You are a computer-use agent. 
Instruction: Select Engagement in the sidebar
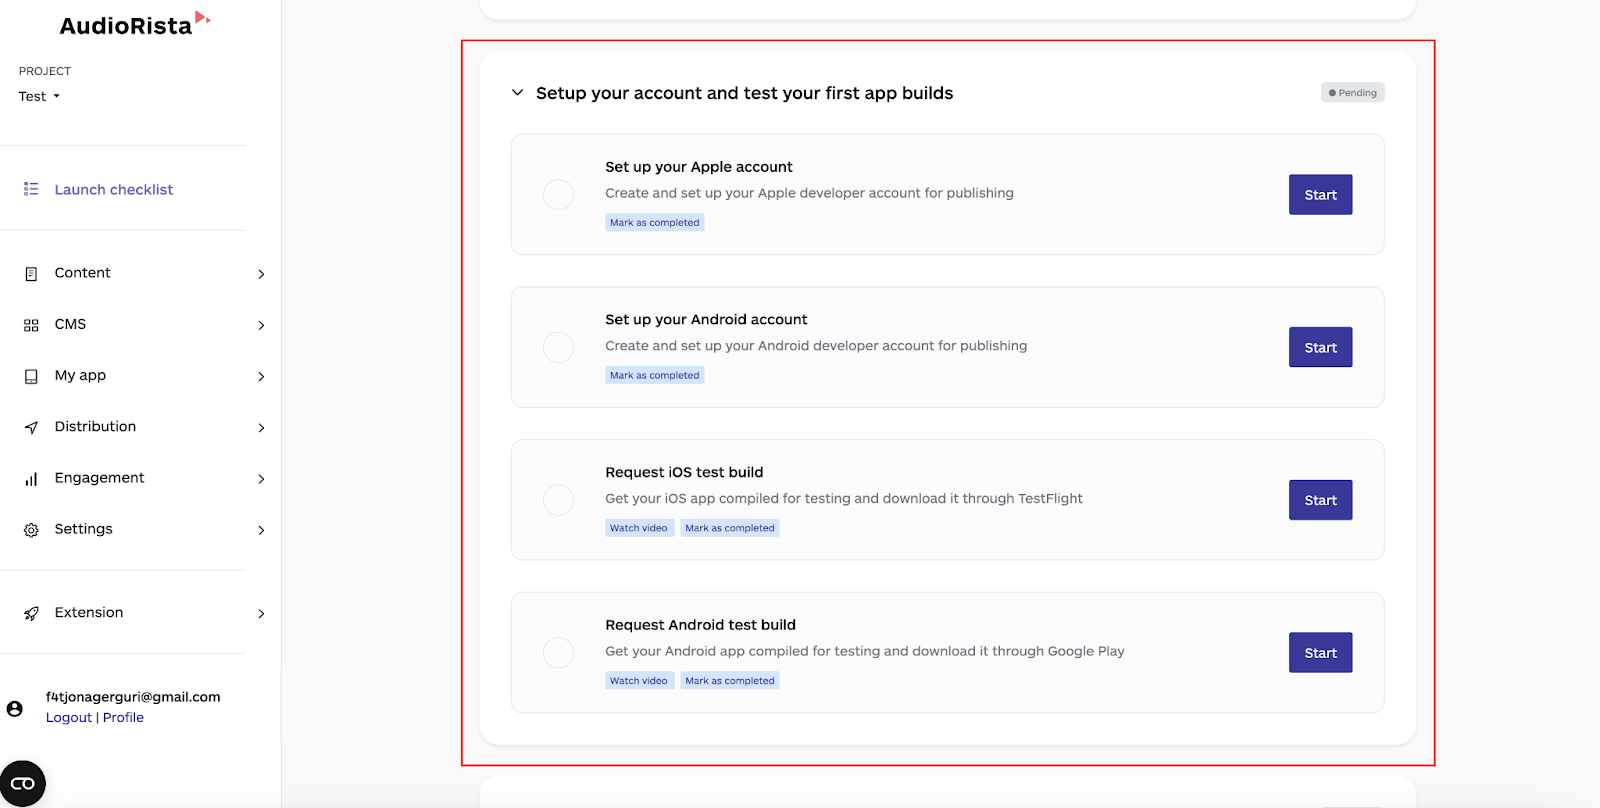pos(99,478)
